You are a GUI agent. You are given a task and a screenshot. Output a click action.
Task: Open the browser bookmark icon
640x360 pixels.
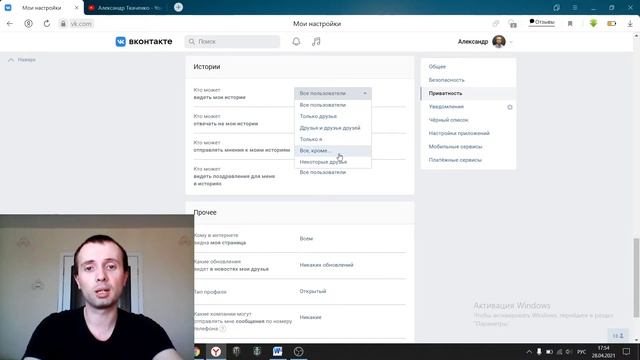tap(570, 24)
